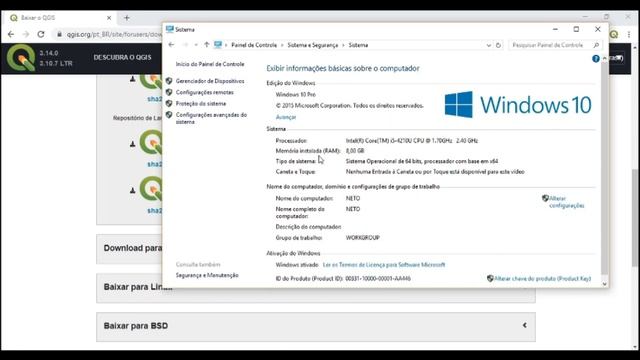Click Sistema e Segurança in the breadcrumb

[x=313, y=45]
